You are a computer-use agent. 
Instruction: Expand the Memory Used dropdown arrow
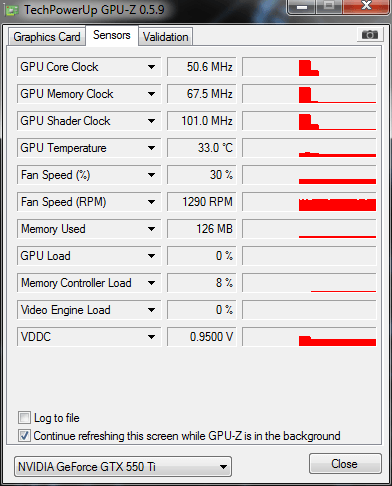[x=151, y=229]
